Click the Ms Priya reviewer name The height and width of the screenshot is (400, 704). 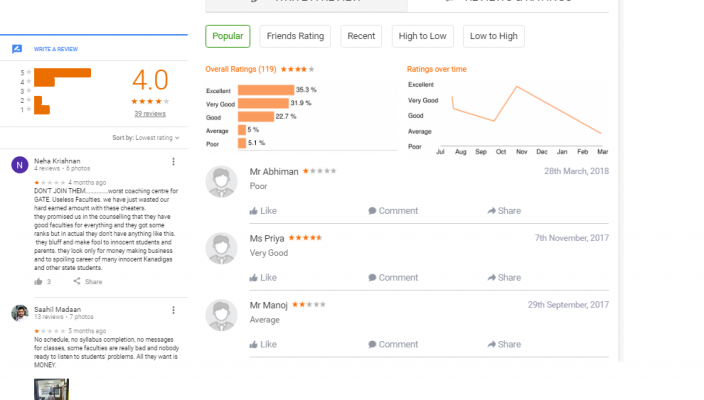pyautogui.click(x=267, y=238)
